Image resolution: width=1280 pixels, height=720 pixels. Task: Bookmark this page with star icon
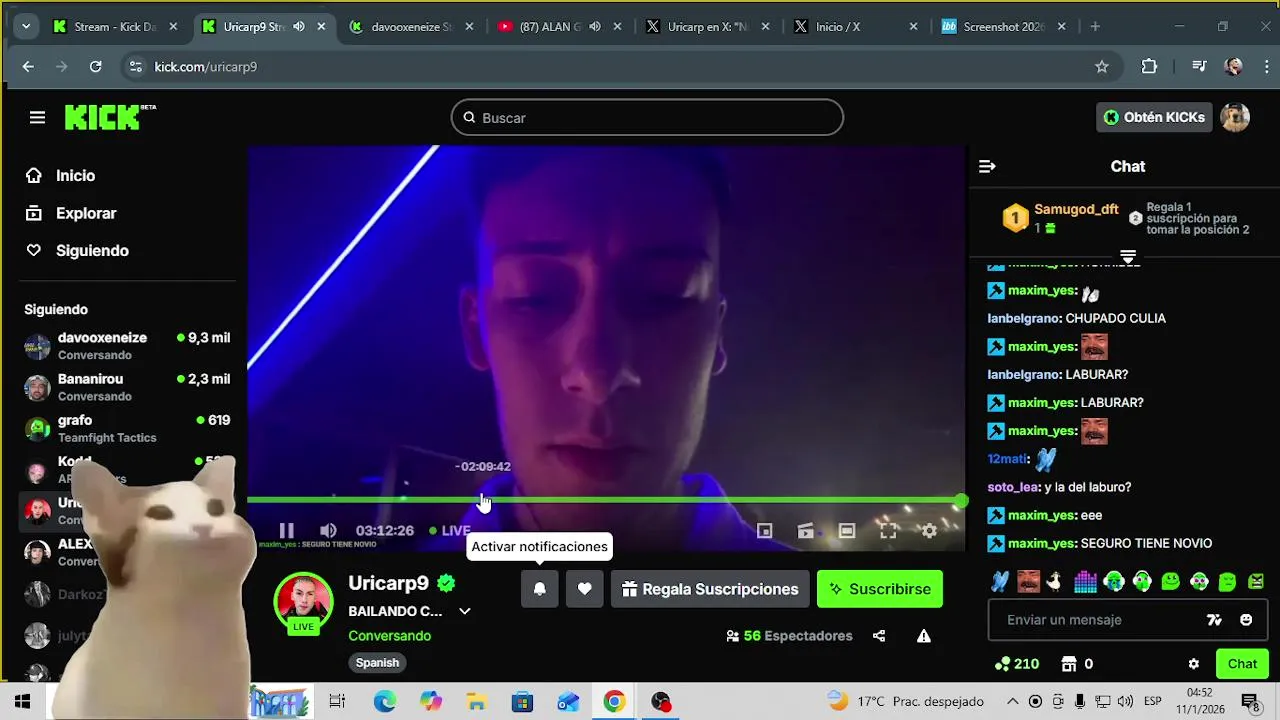(1102, 67)
